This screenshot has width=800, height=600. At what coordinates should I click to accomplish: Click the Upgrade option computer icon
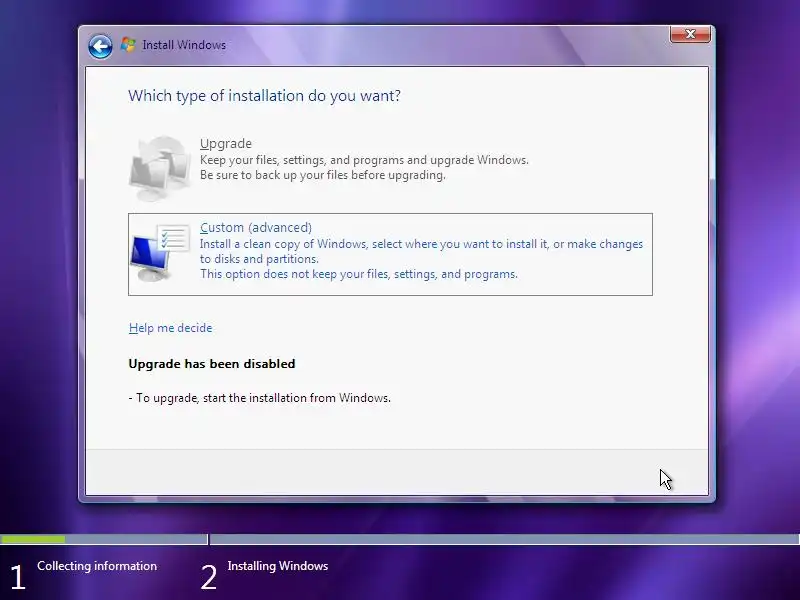click(159, 168)
